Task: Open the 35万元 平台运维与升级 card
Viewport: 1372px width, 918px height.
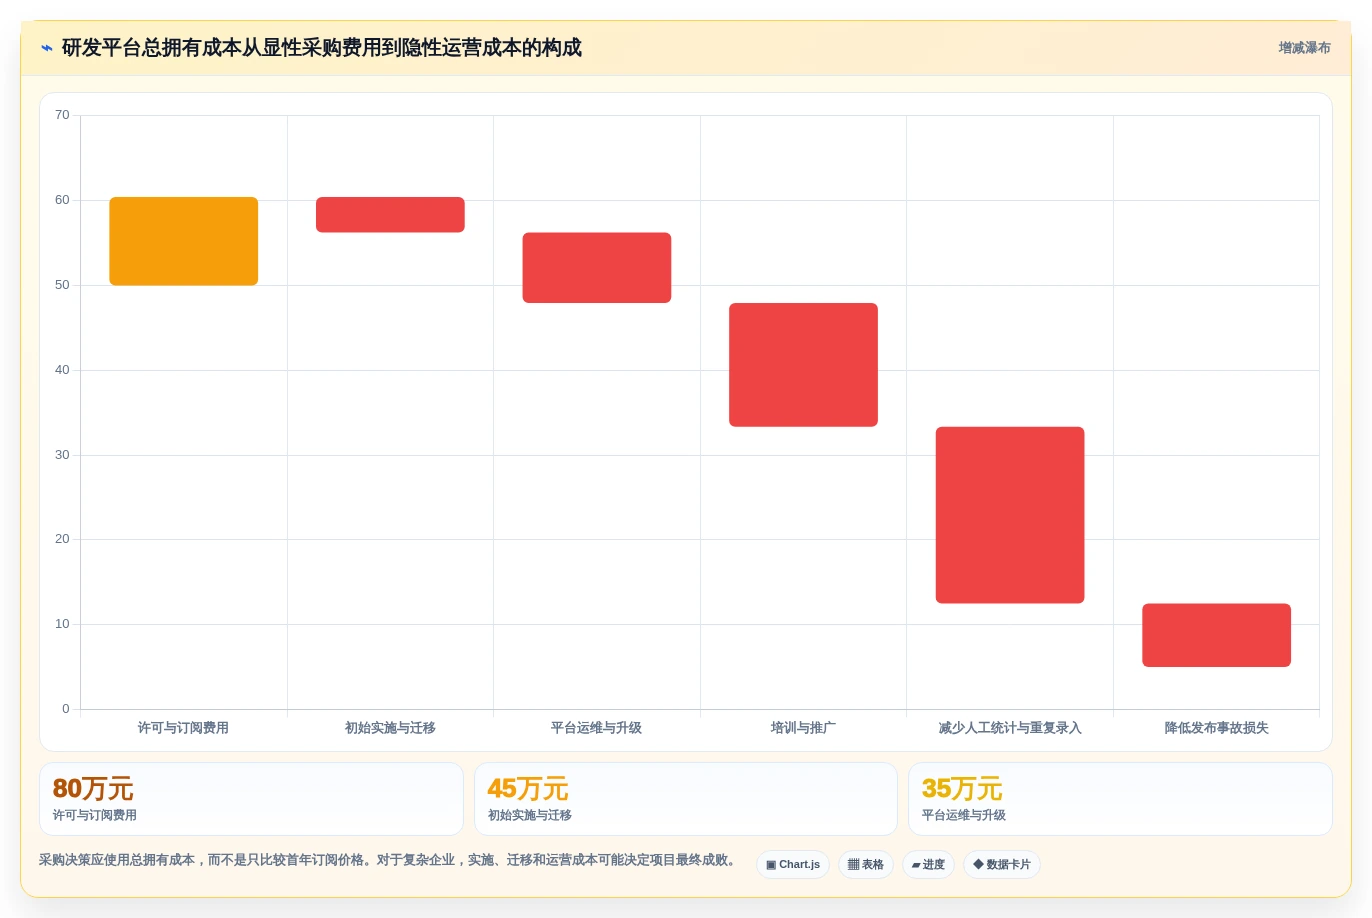Action: click(x=1120, y=799)
